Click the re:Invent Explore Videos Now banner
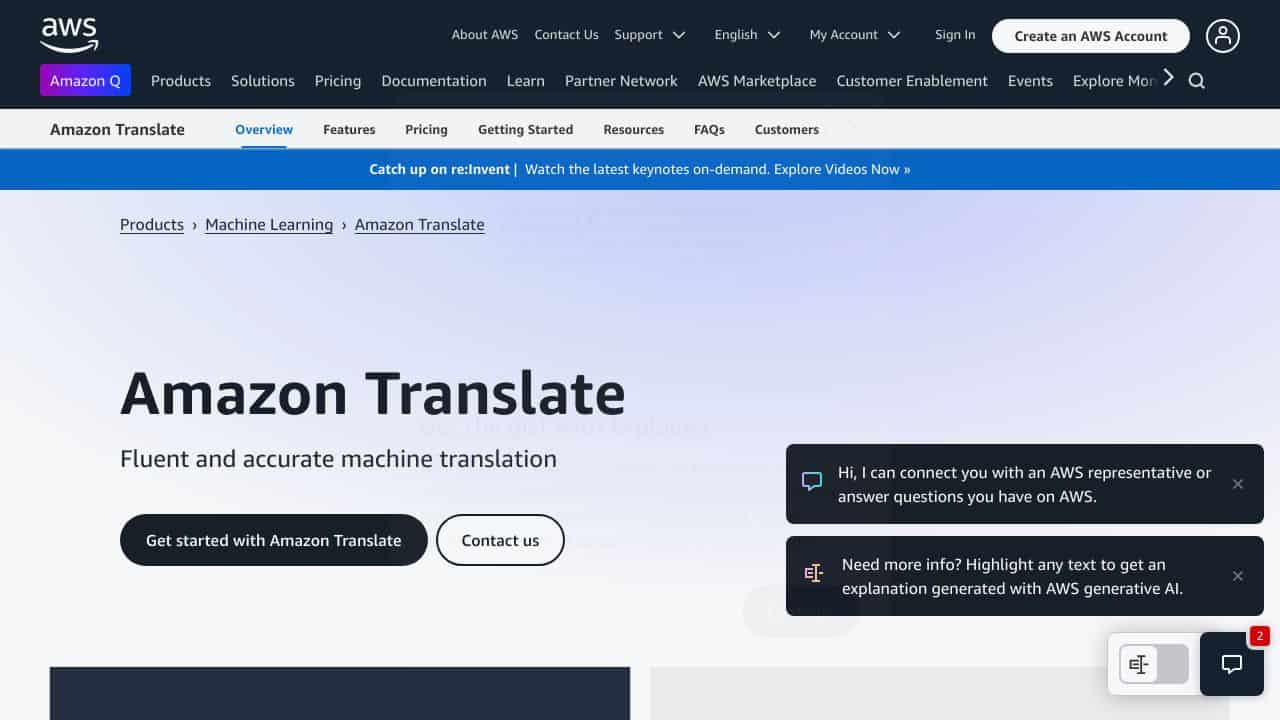Screen dimensions: 1280x720 [640, 169]
